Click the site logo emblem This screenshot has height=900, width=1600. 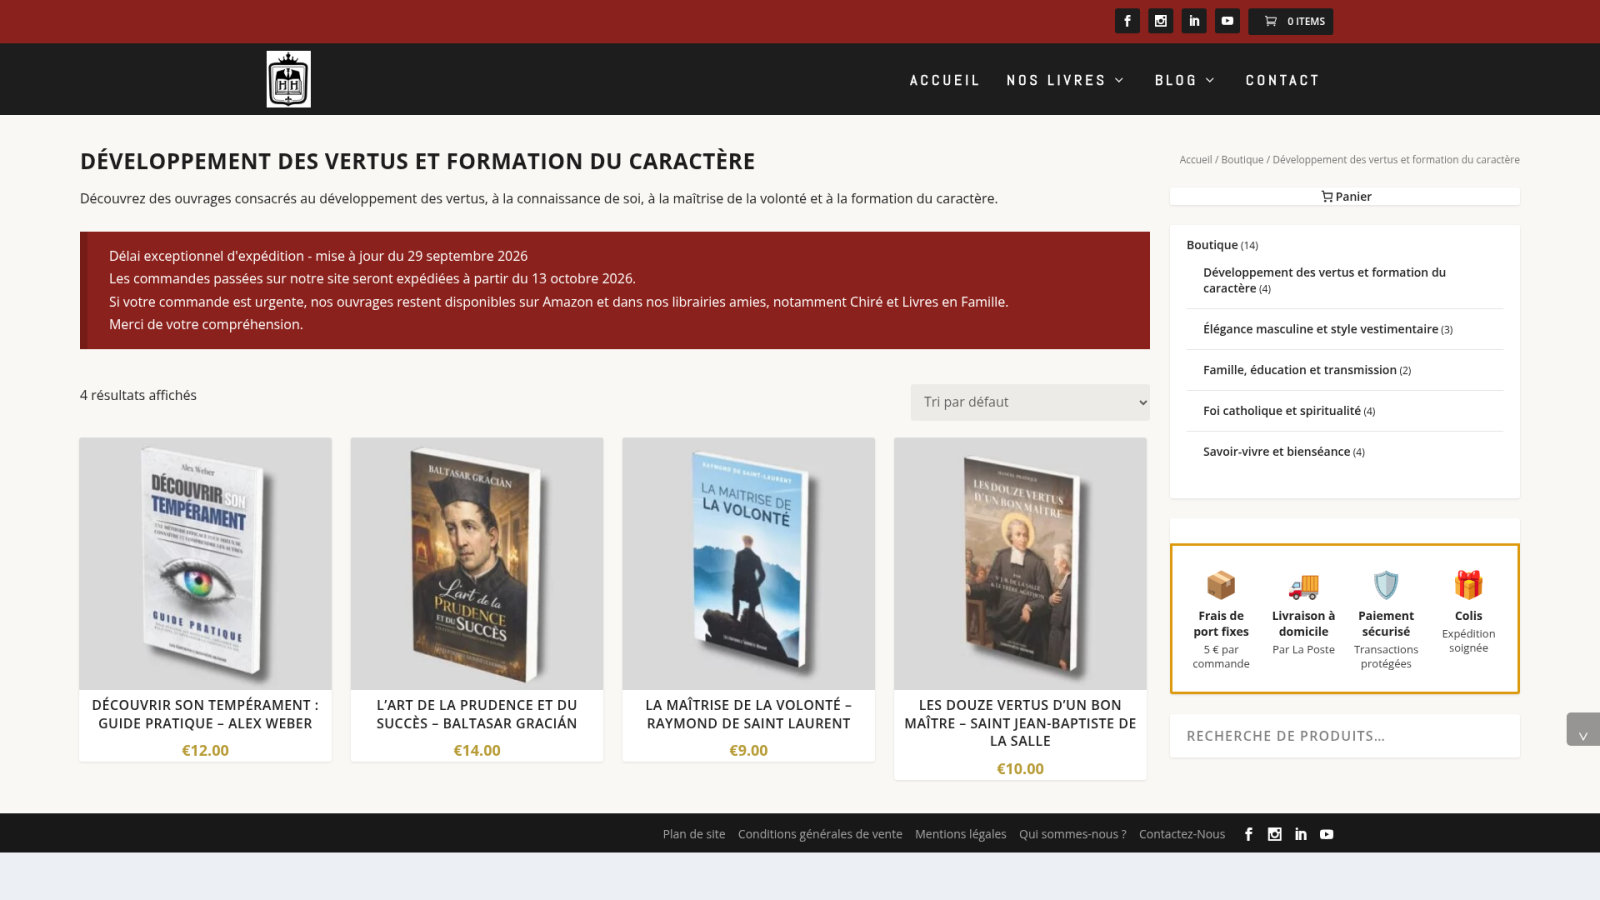click(288, 79)
